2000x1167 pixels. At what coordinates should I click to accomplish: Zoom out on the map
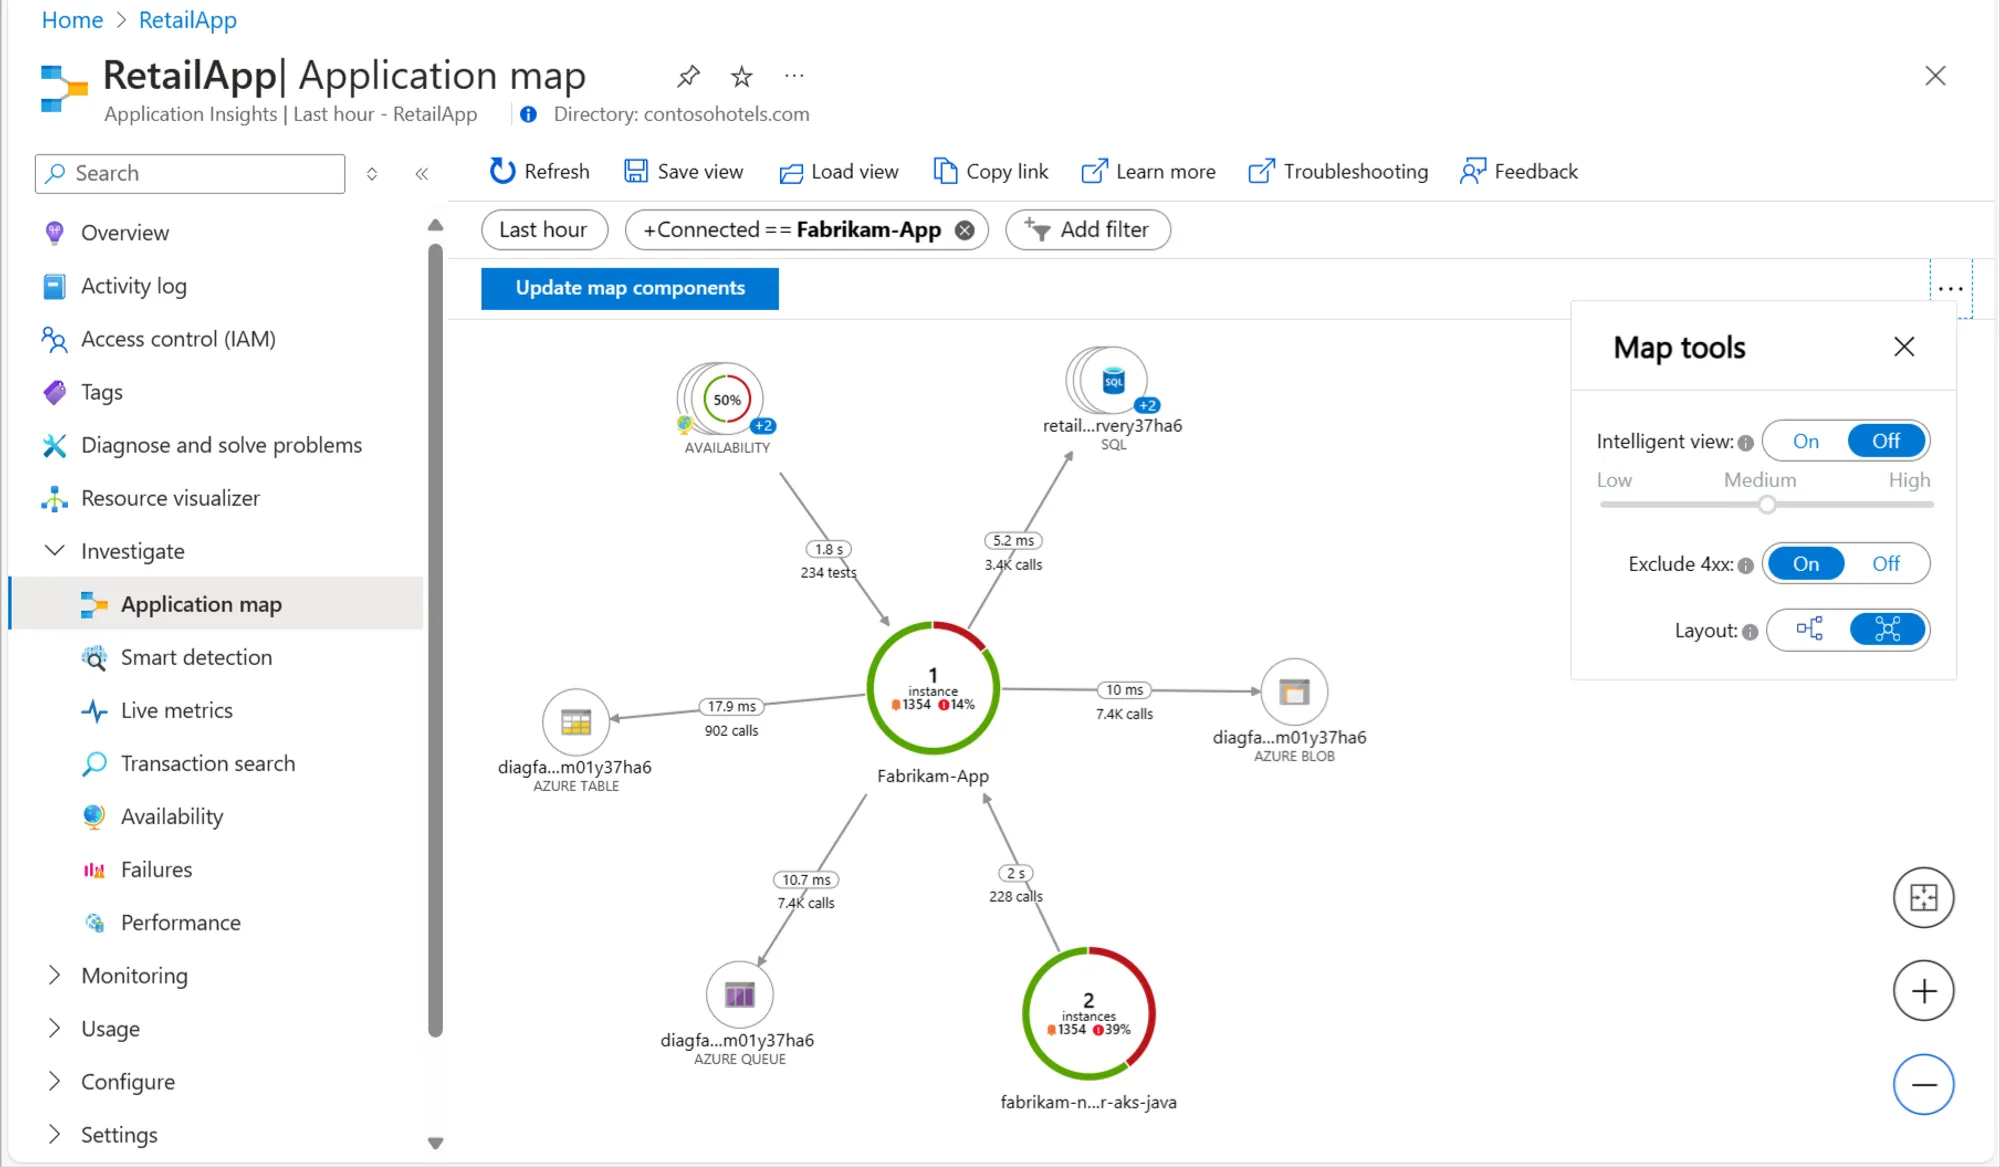pyautogui.click(x=1923, y=1084)
